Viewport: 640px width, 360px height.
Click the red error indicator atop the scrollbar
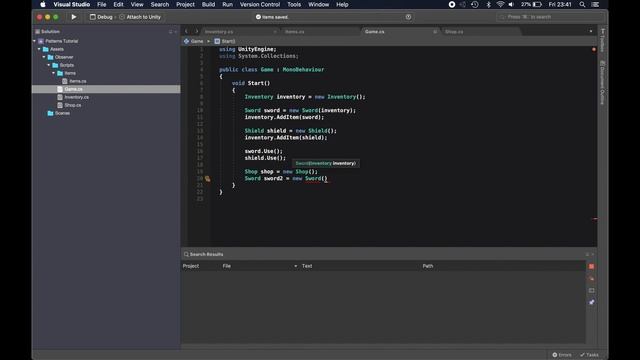[x=594, y=49]
